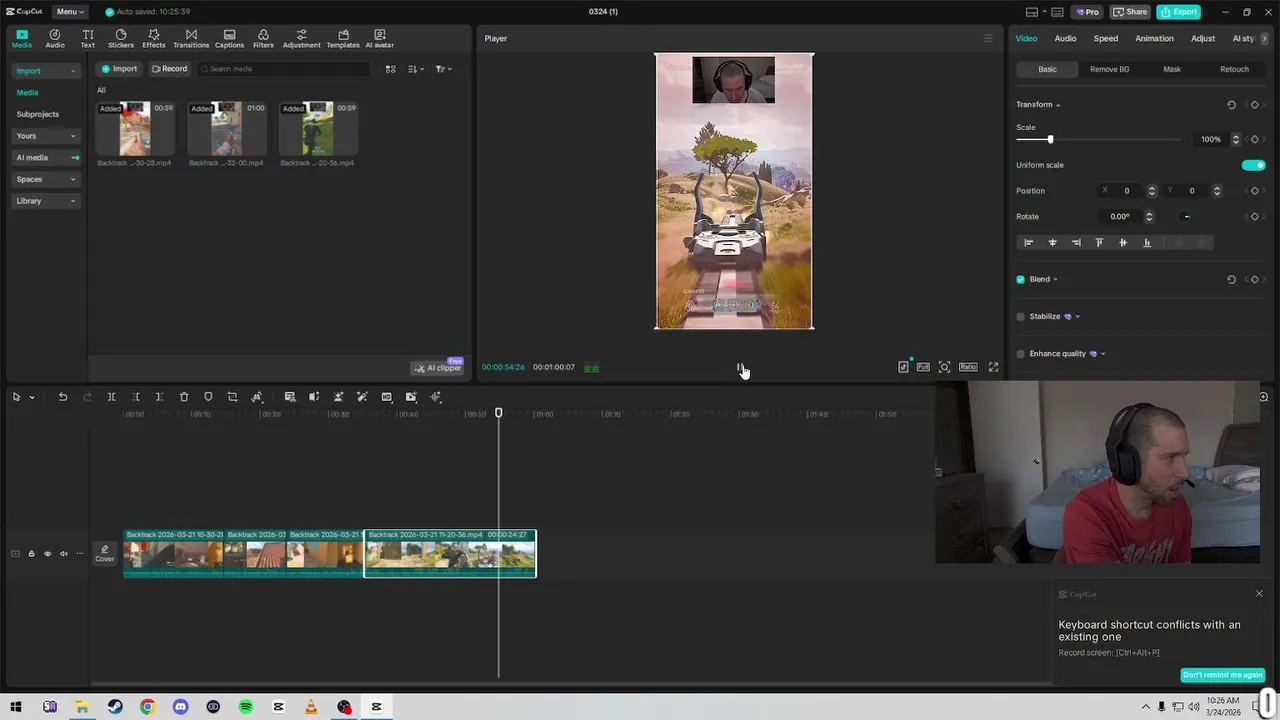Open the sort dropdown in media panel

[x=416, y=69]
